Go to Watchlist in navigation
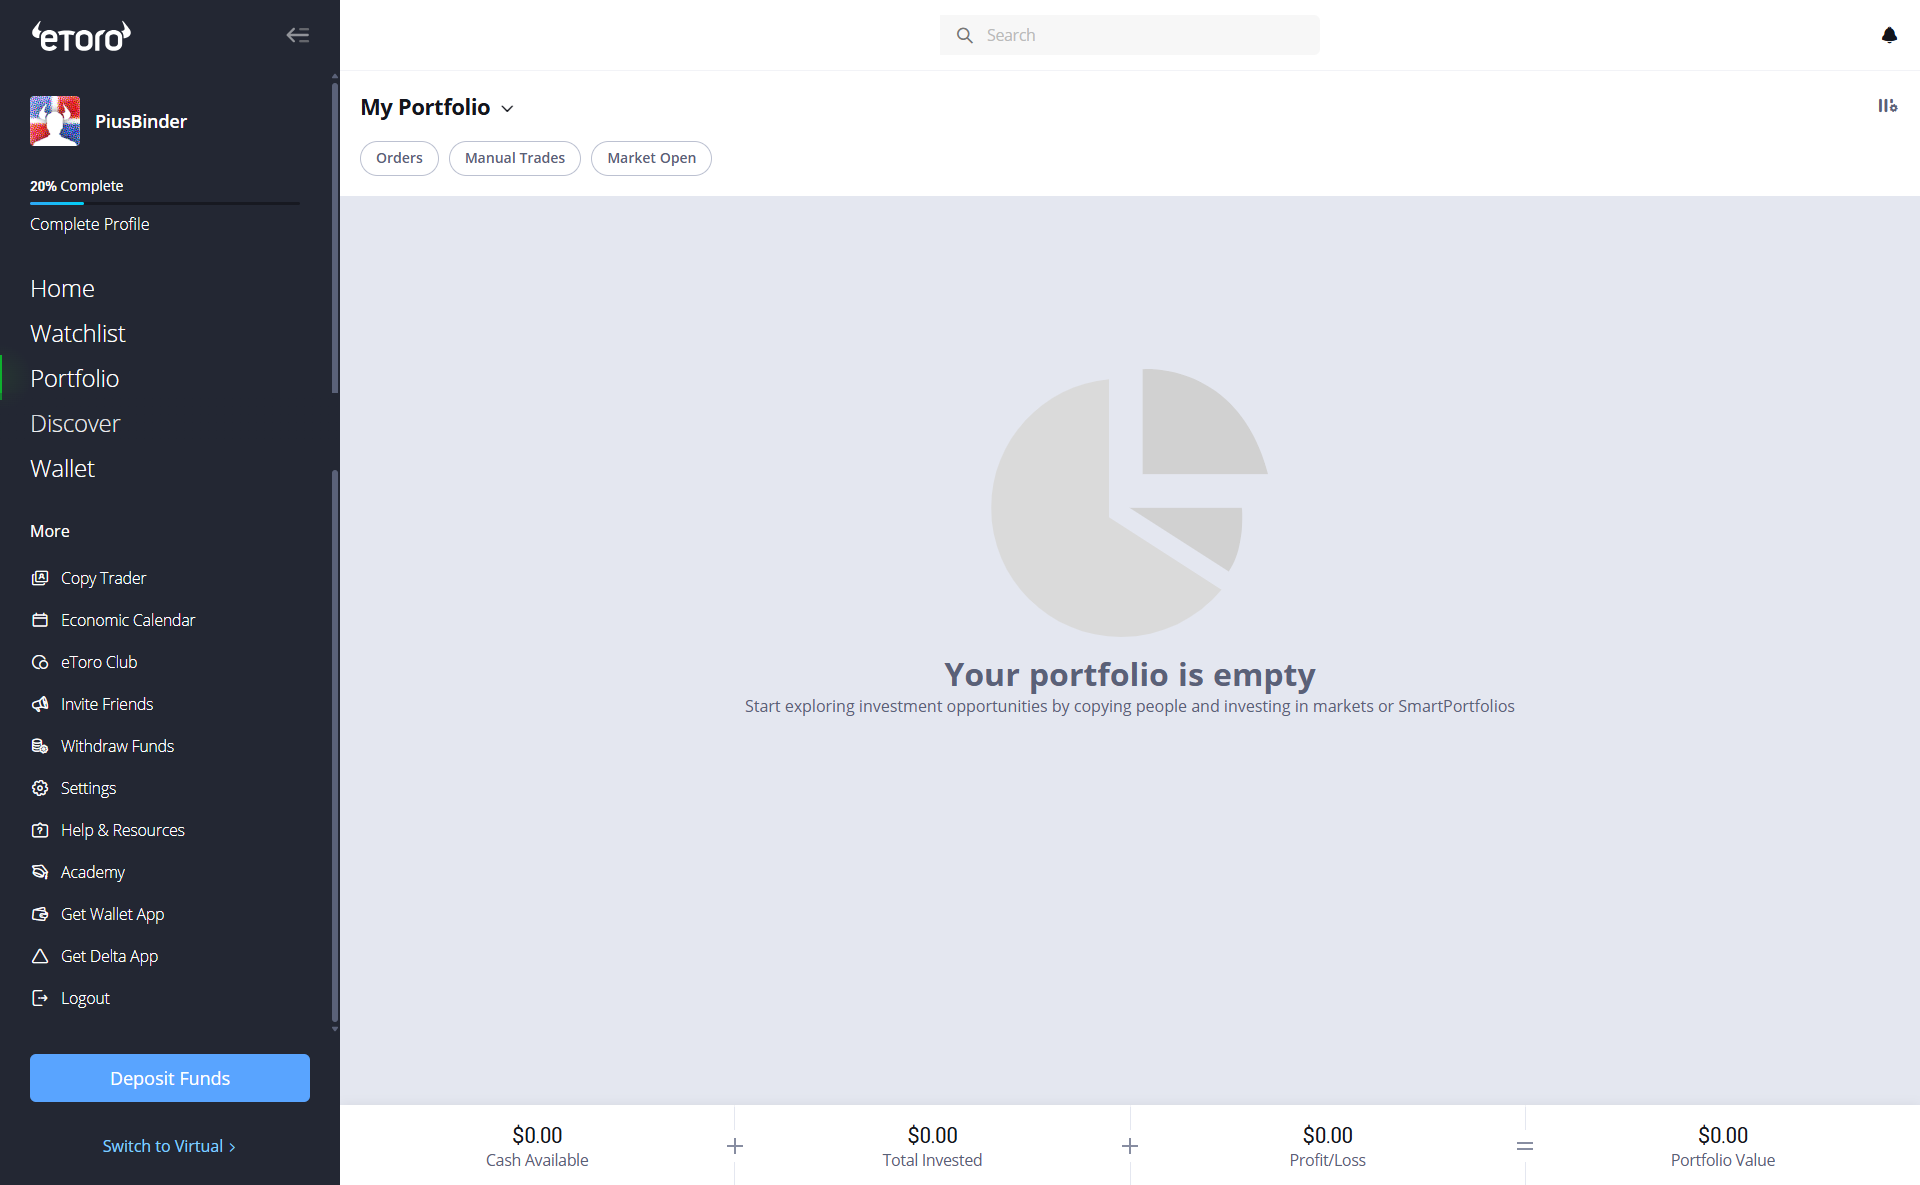The width and height of the screenshot is (1920, 1185). pos(77,333)
